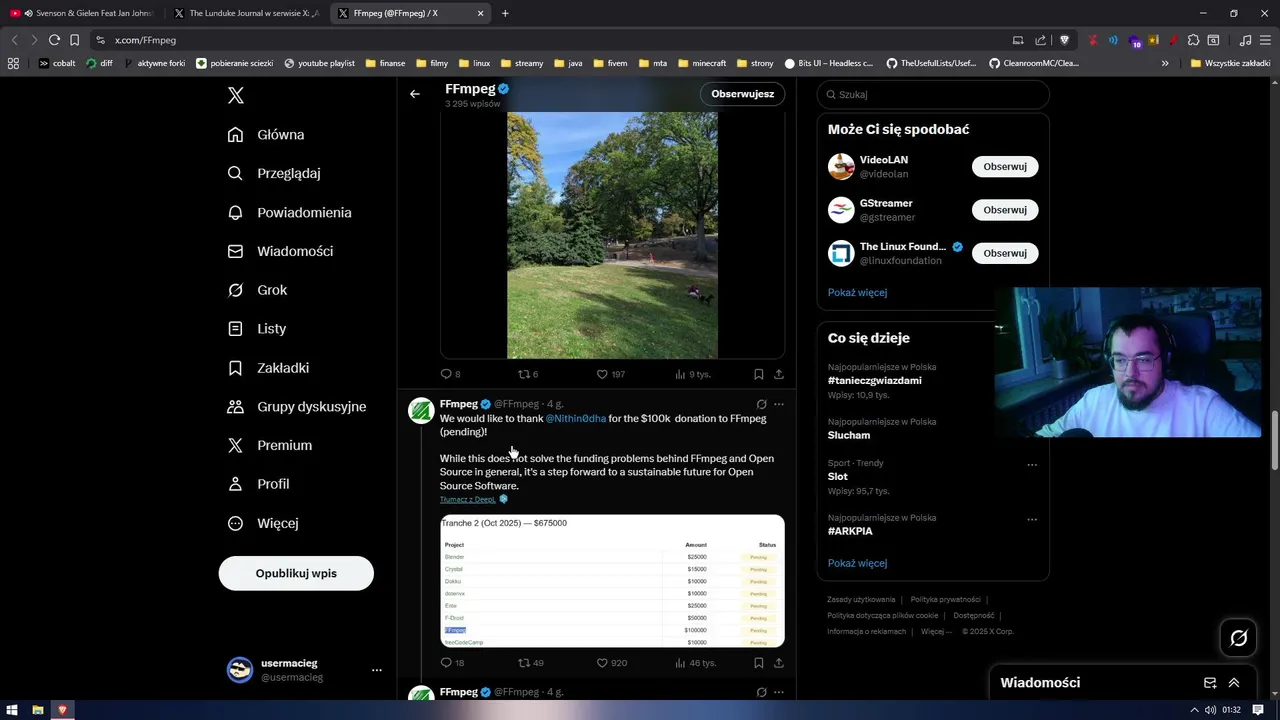Screen dimensions: 1280x720
Task: Open Powiadomienia notifications
Action: 289,212
